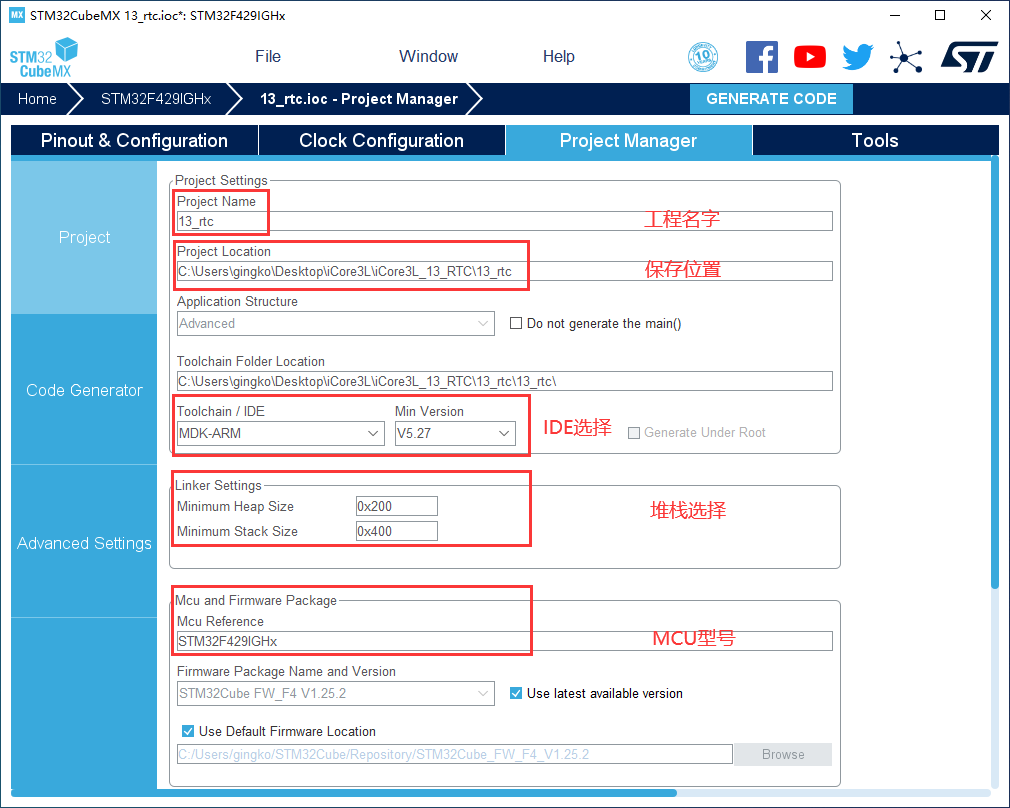Click the vertical scrollbar thumb

(995, 372)
